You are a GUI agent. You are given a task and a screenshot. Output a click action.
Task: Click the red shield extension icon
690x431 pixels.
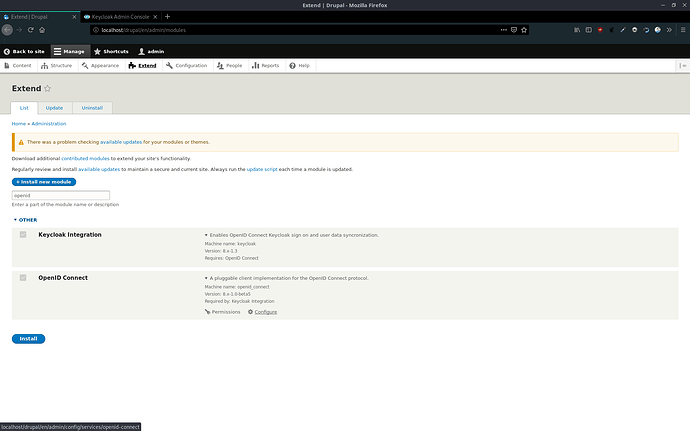click(600, 30)
